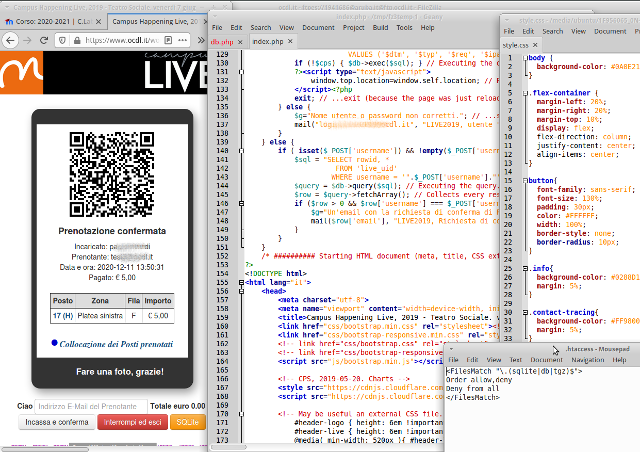Click Incassa e conferma button
The image size is (640, 452).
coord(57,422)
